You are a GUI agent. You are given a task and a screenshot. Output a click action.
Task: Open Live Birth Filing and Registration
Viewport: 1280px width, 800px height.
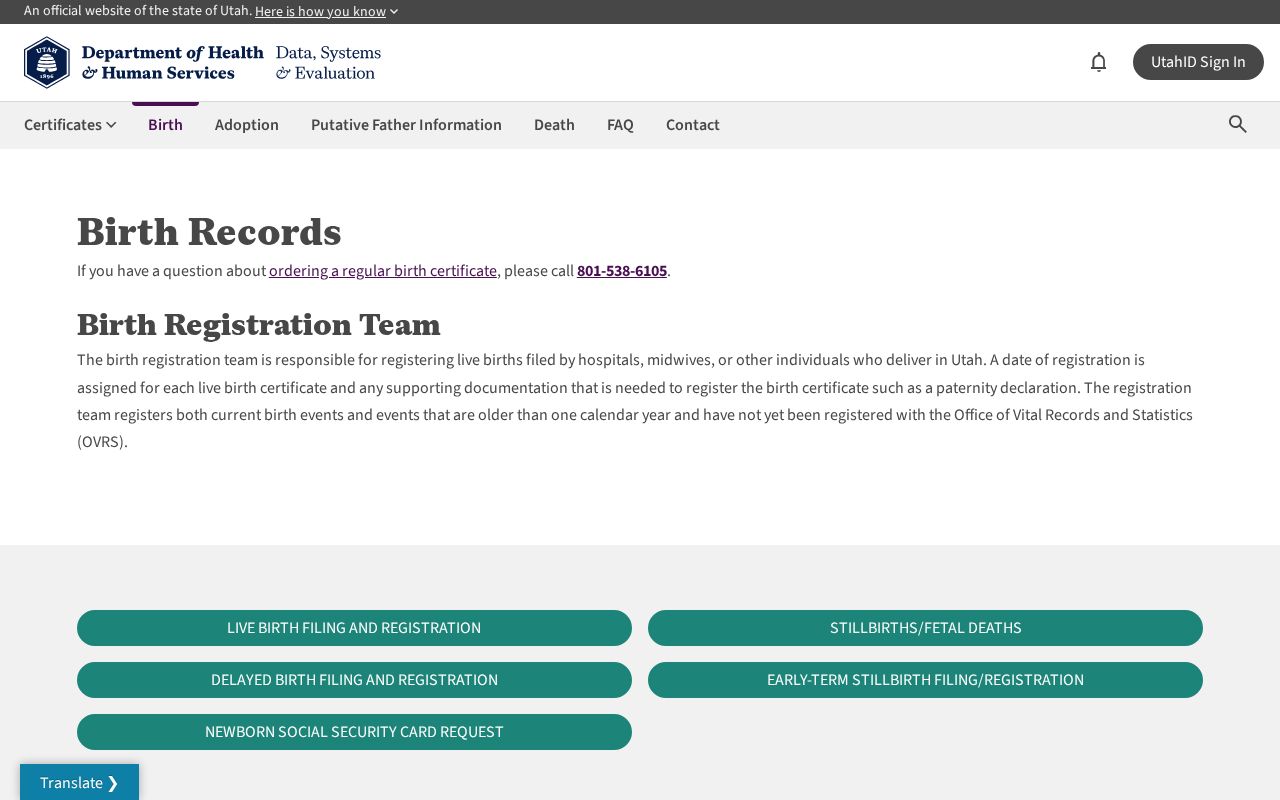(354, 628)
